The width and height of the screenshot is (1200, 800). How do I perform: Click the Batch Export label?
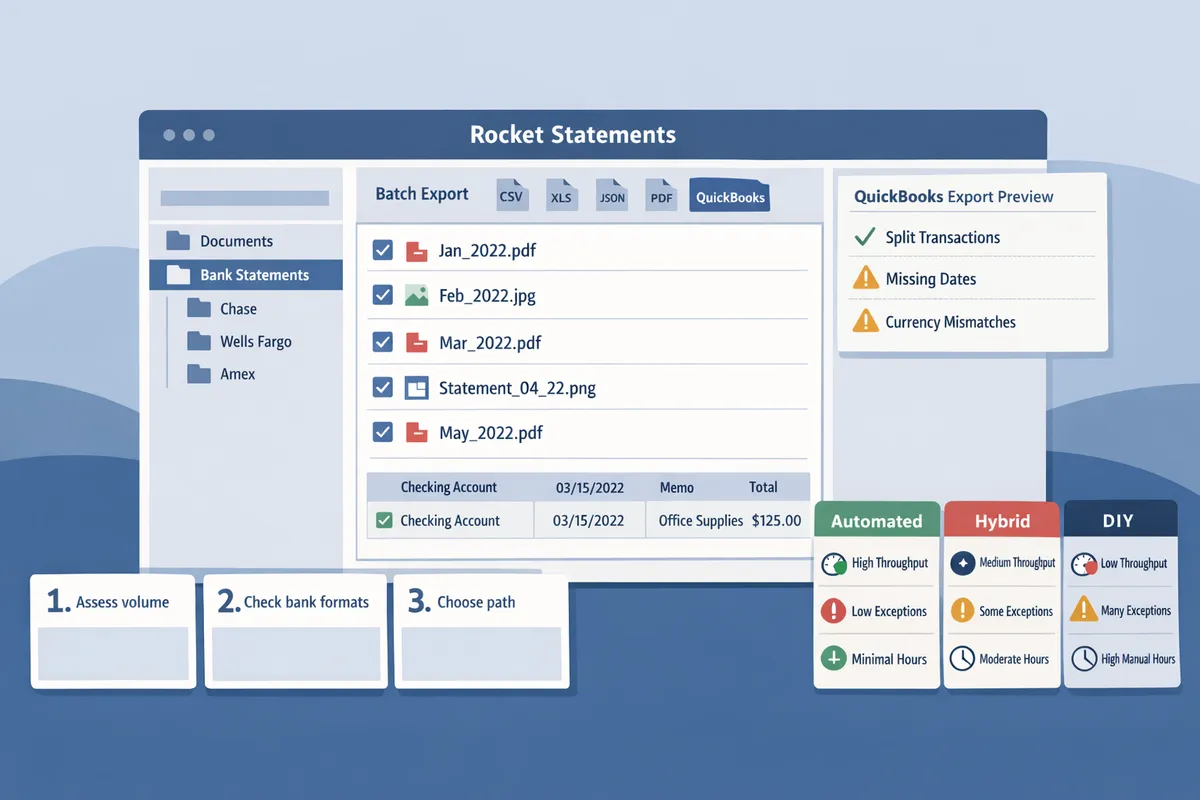(422, 194)
